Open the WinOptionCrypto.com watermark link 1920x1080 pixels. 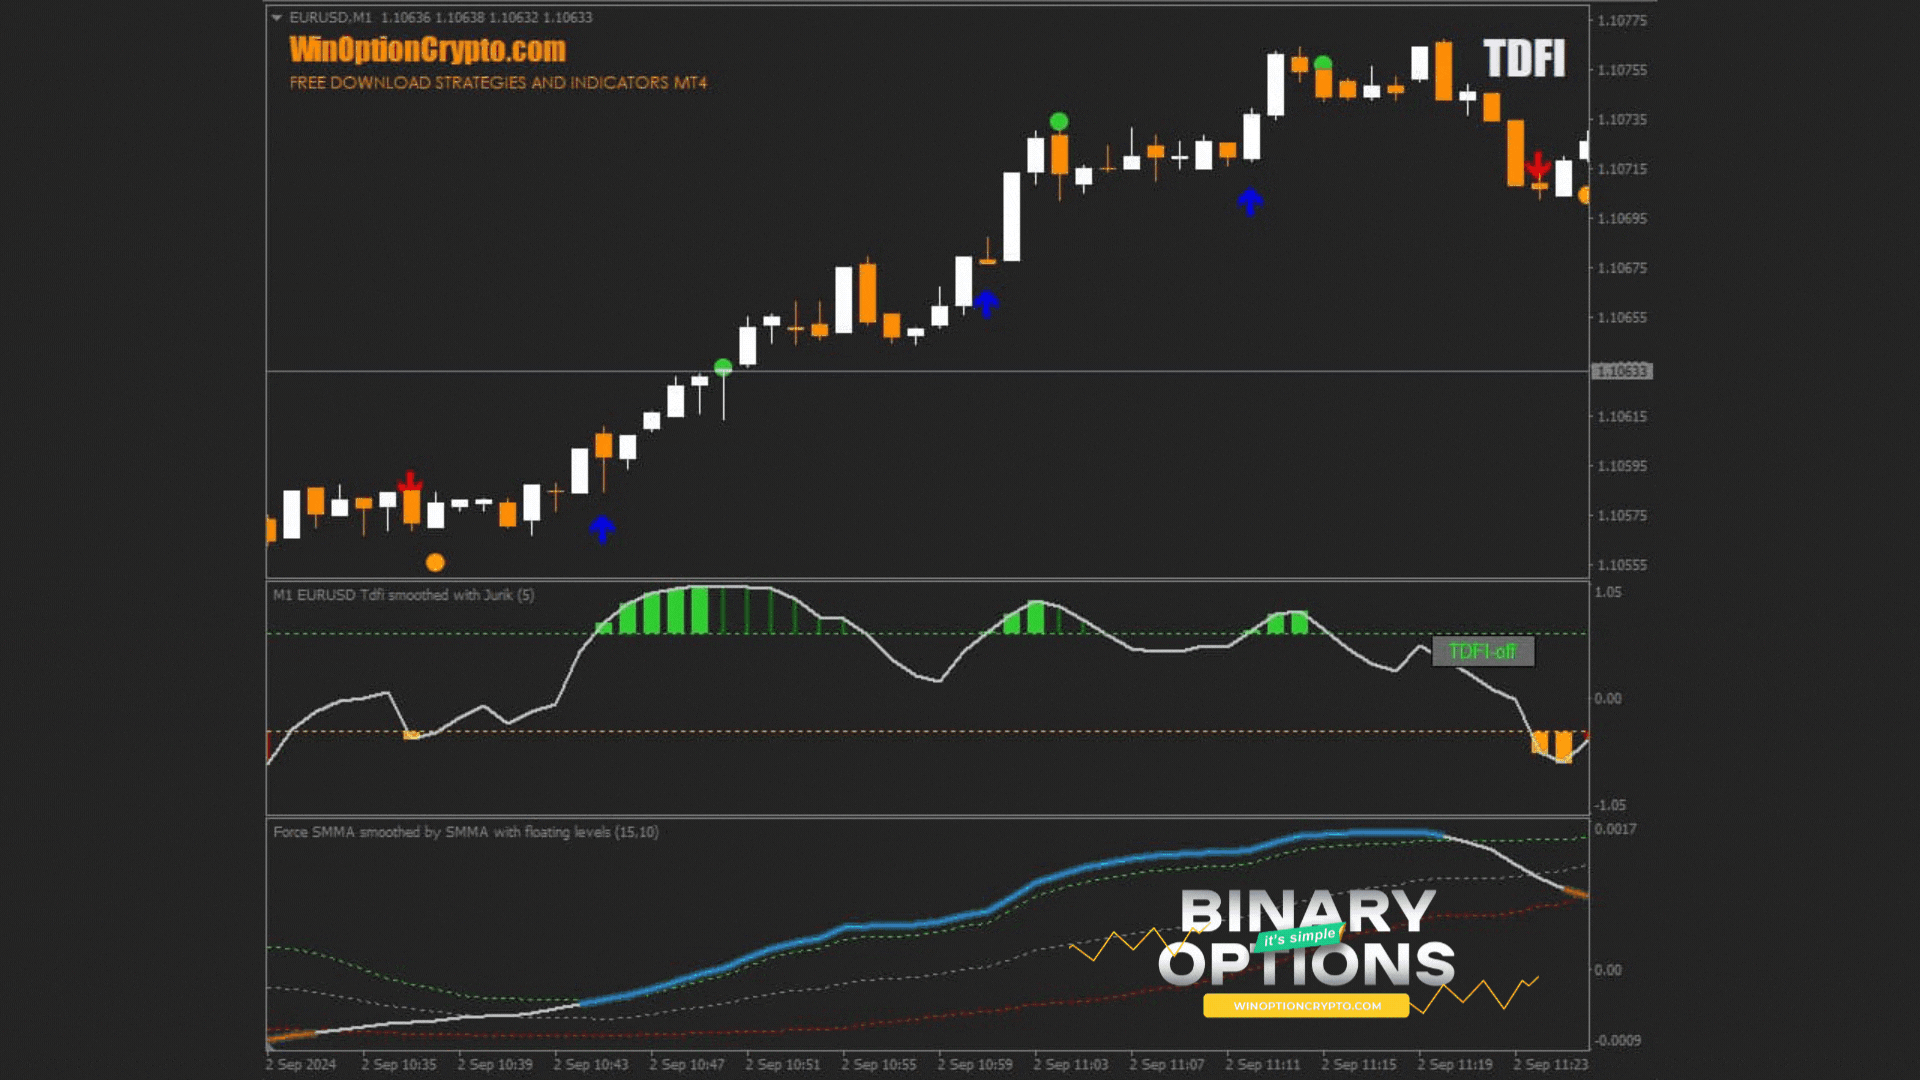(x=425, y=49)
